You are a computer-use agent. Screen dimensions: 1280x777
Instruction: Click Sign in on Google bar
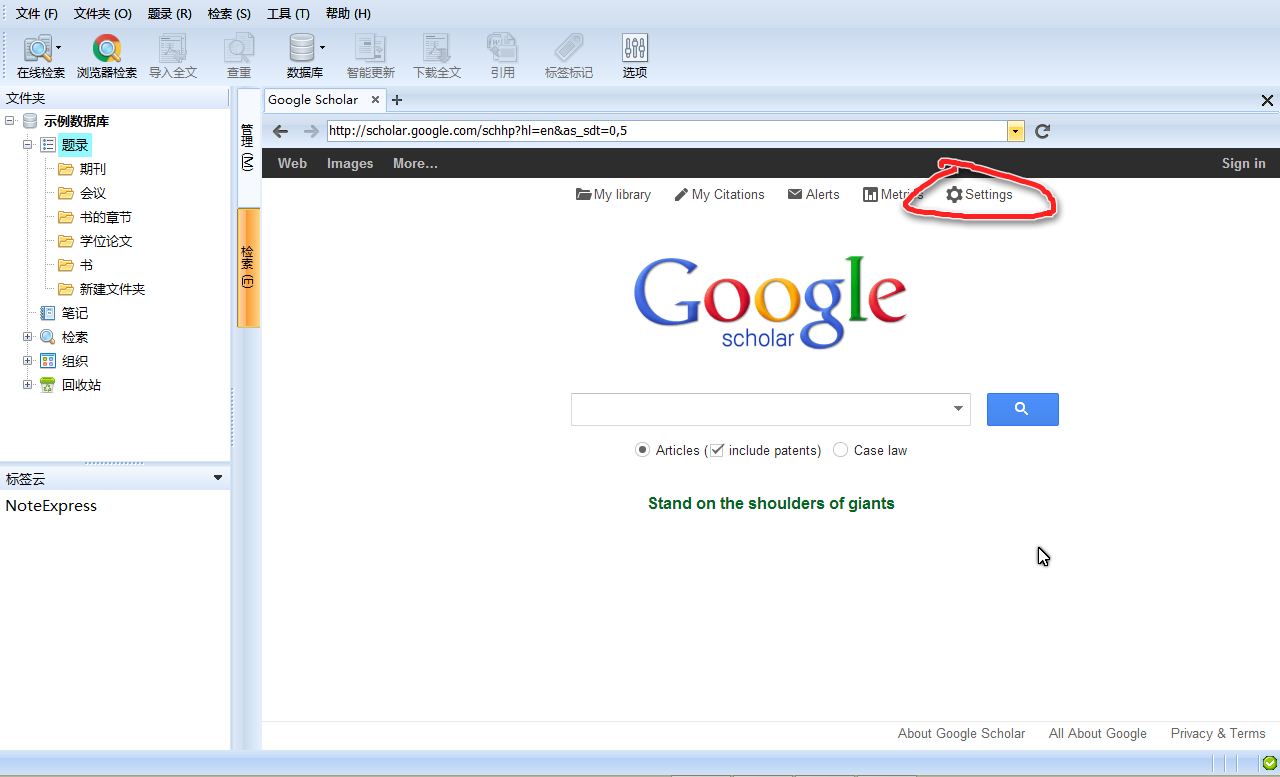click(1243, 163)
